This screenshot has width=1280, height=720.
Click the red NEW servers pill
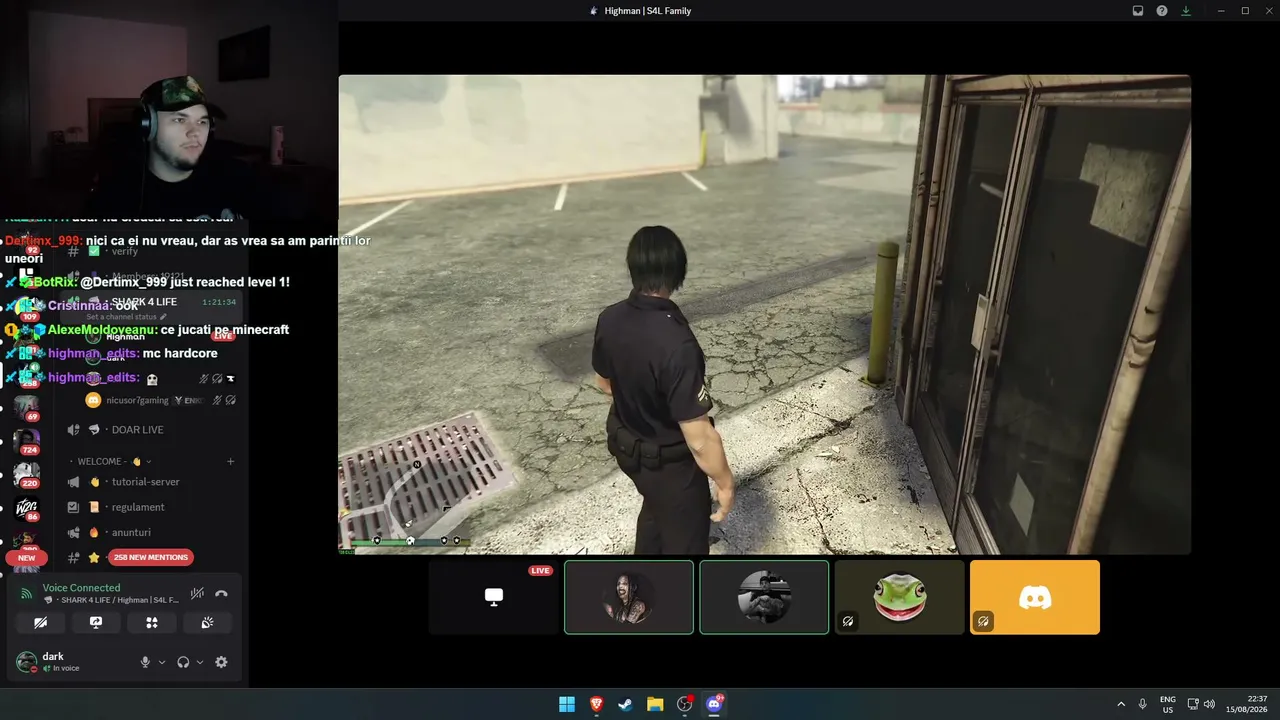[x=26, y=558]
